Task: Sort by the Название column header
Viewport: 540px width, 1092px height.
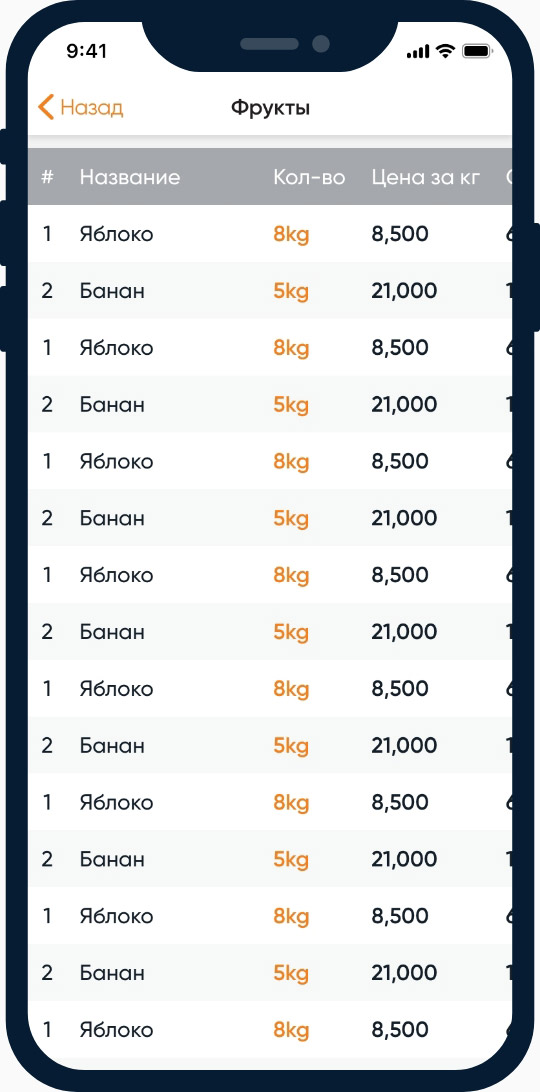Action: click(x=130, y=177)
